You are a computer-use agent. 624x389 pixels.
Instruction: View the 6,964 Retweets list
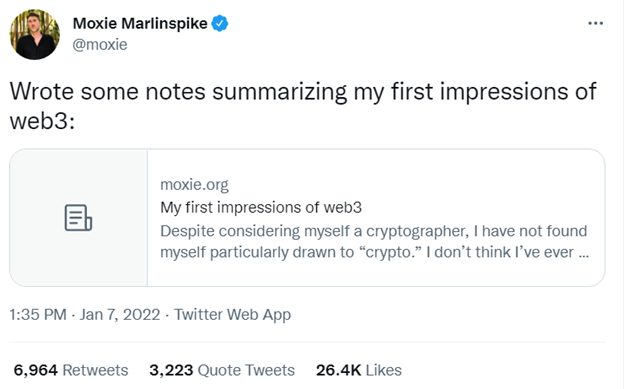(x=71, y=370)
